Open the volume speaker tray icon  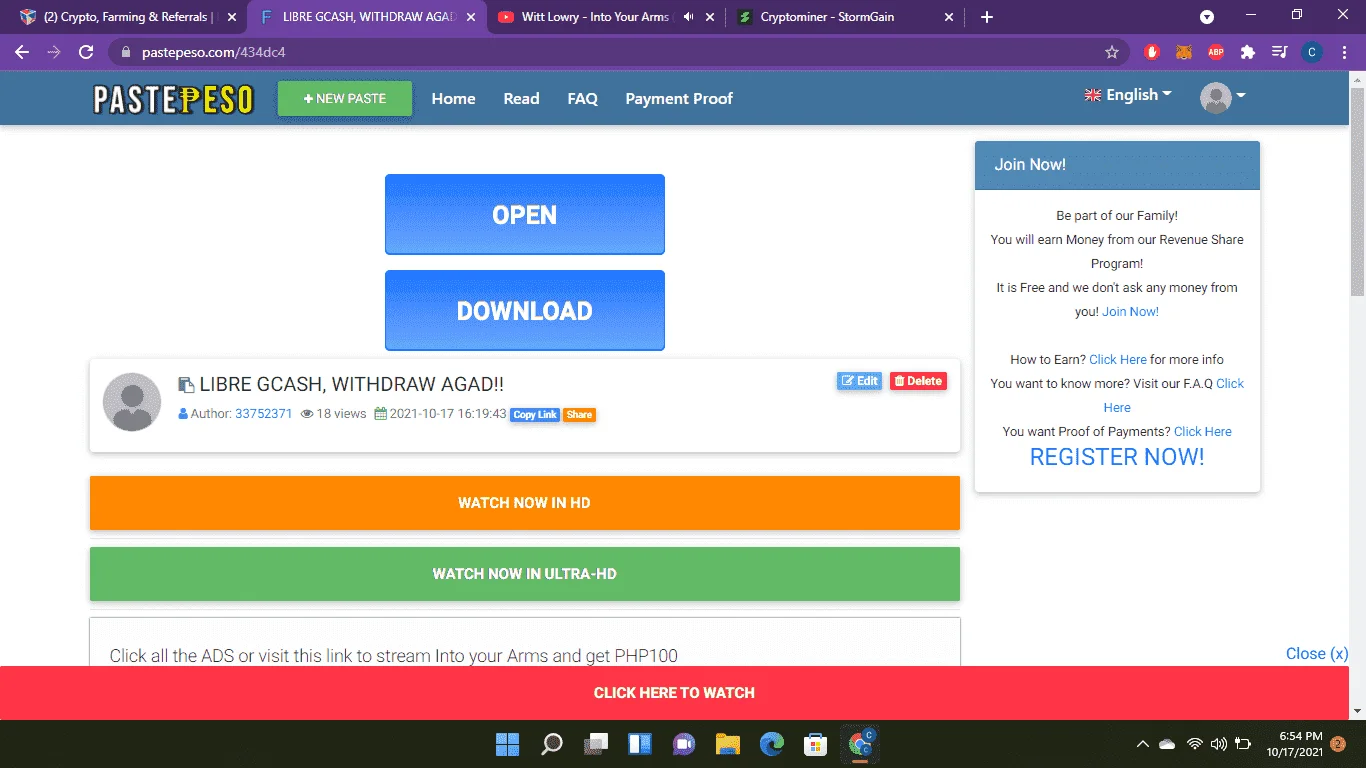pos(1218,744)
